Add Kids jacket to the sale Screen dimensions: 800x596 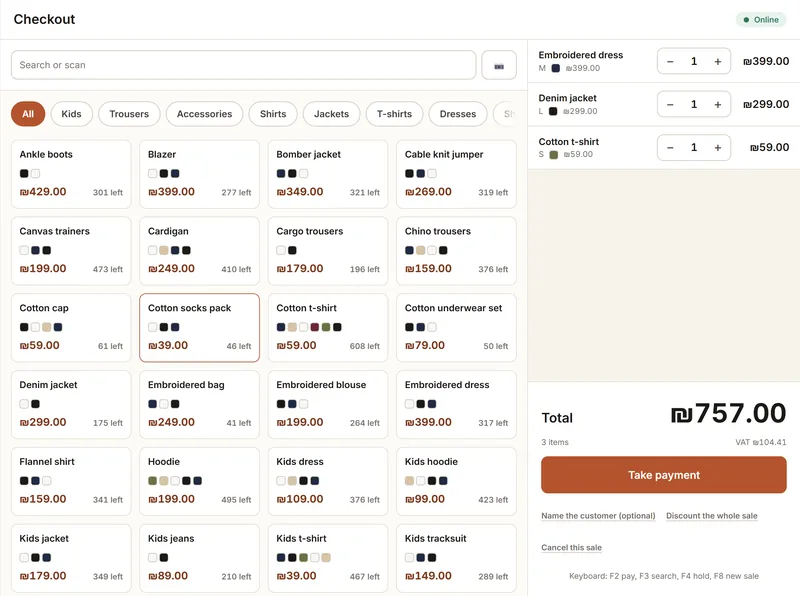tap(71, 558)
